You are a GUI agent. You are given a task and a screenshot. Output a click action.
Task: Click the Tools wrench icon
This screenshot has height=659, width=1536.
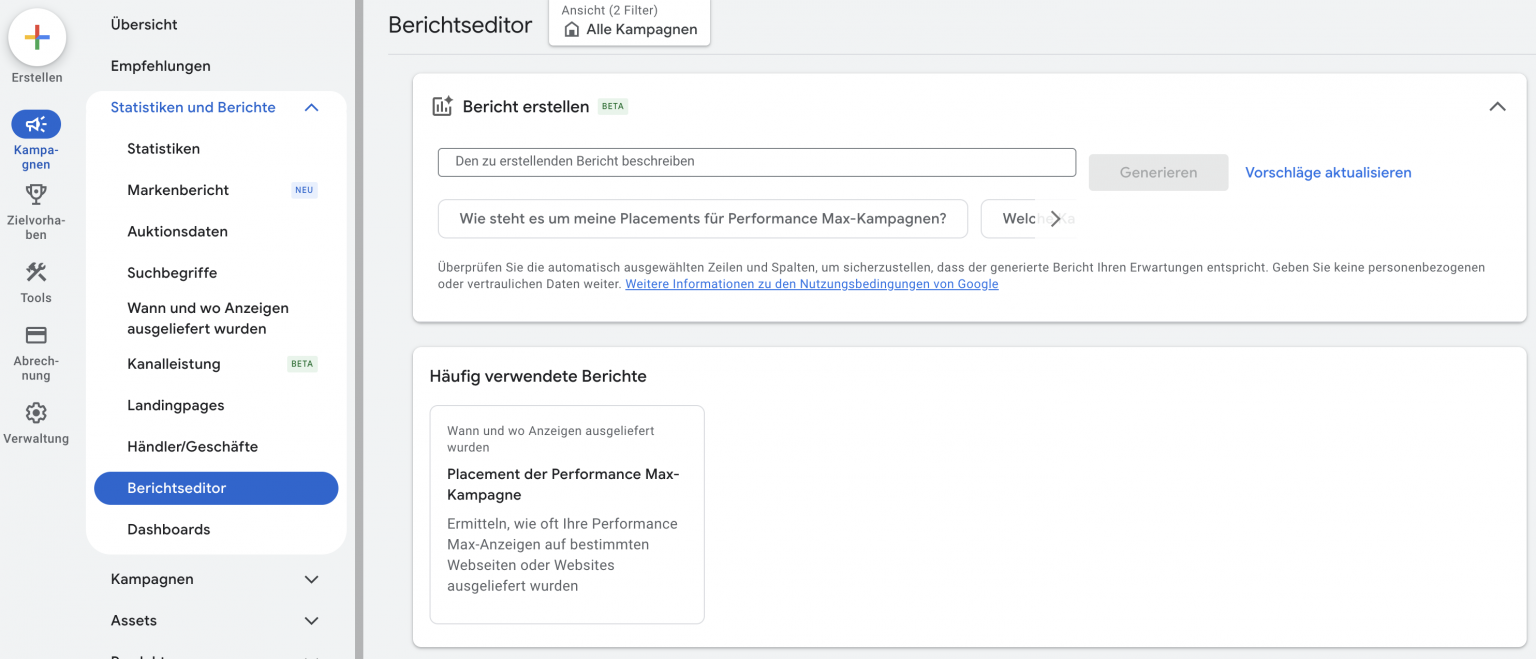(36, 271)
